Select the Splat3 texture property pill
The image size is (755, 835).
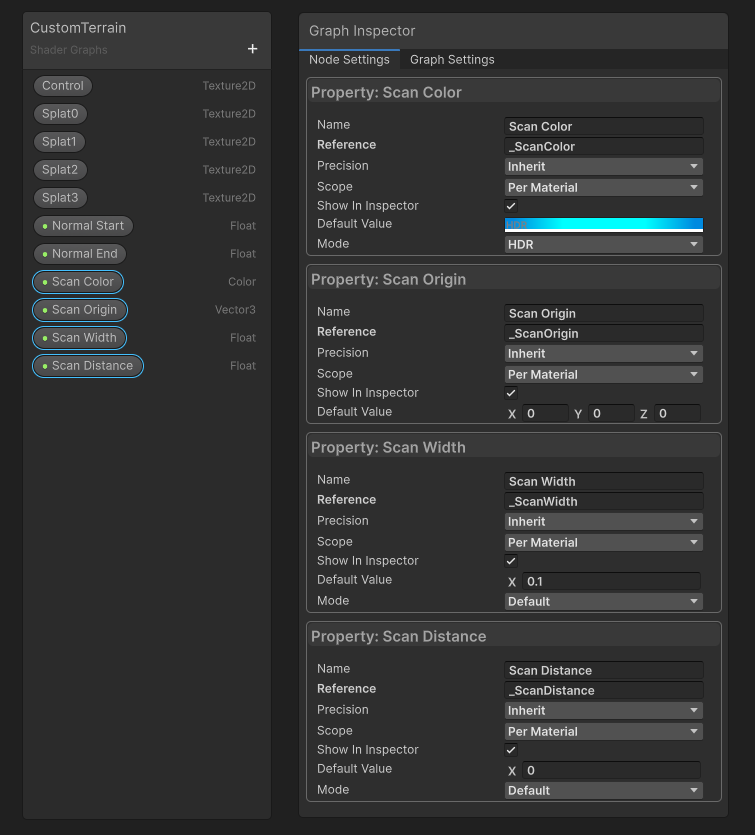[58, 197]
